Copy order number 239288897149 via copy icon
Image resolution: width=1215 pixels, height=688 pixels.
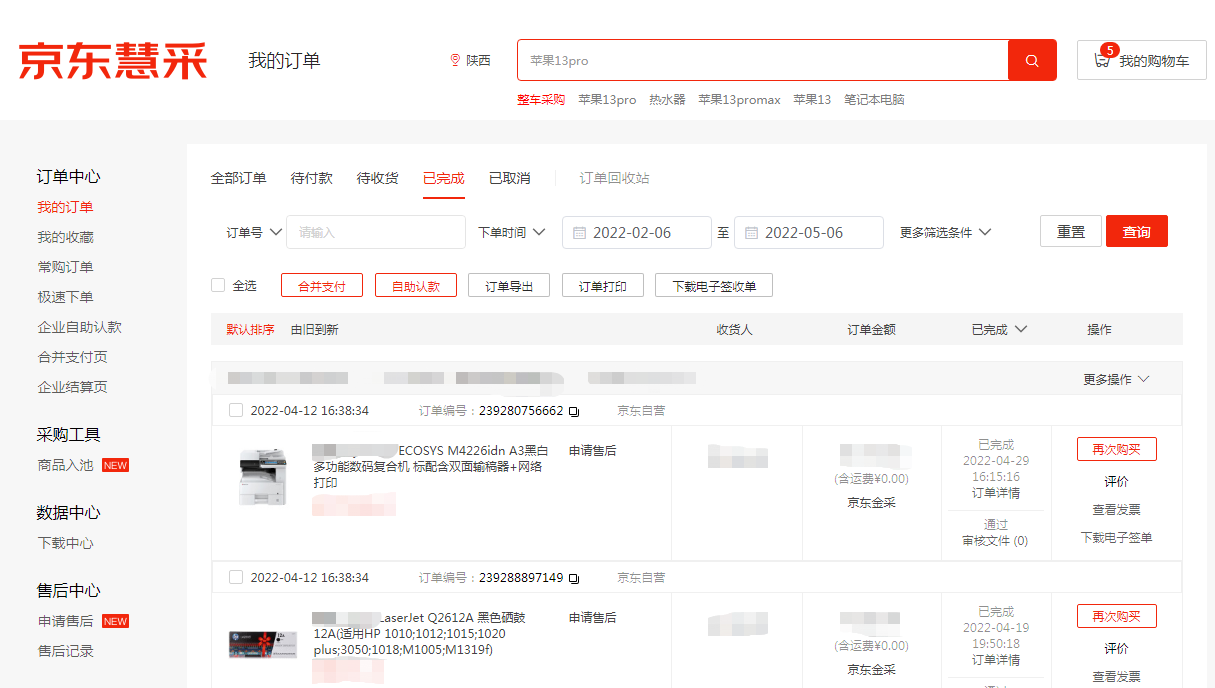point(574,578)
